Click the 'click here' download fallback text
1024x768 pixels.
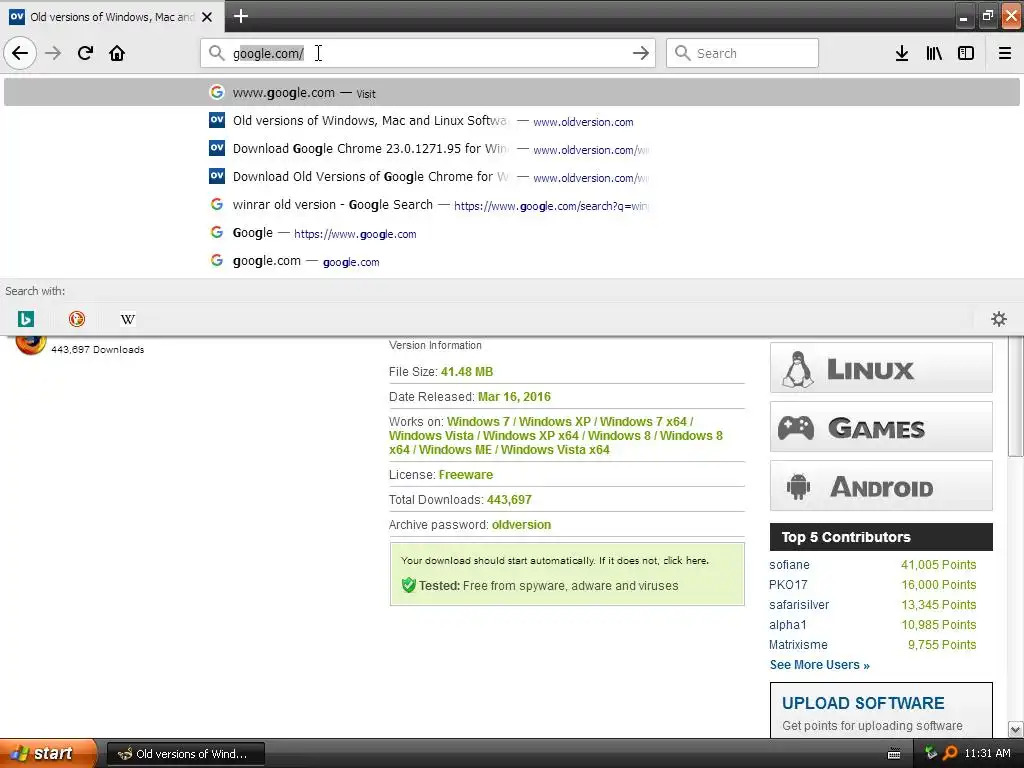click(x=685, y=560)
